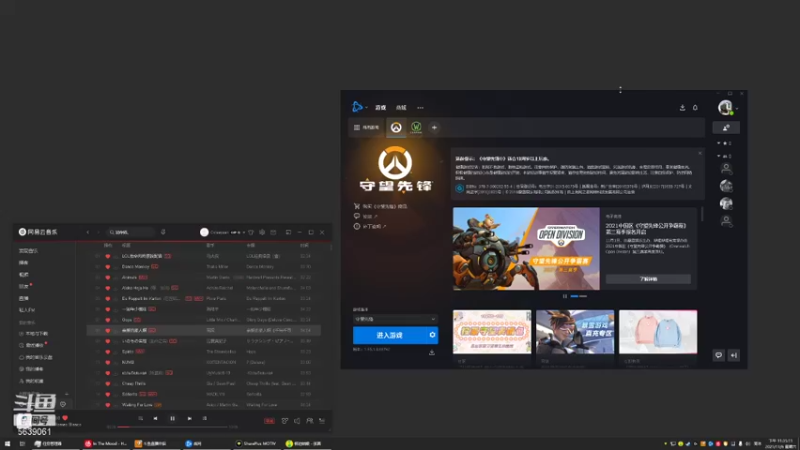Open the patch notes link
This screenshot has height=450, width=800.
click(x=370, y=226)
